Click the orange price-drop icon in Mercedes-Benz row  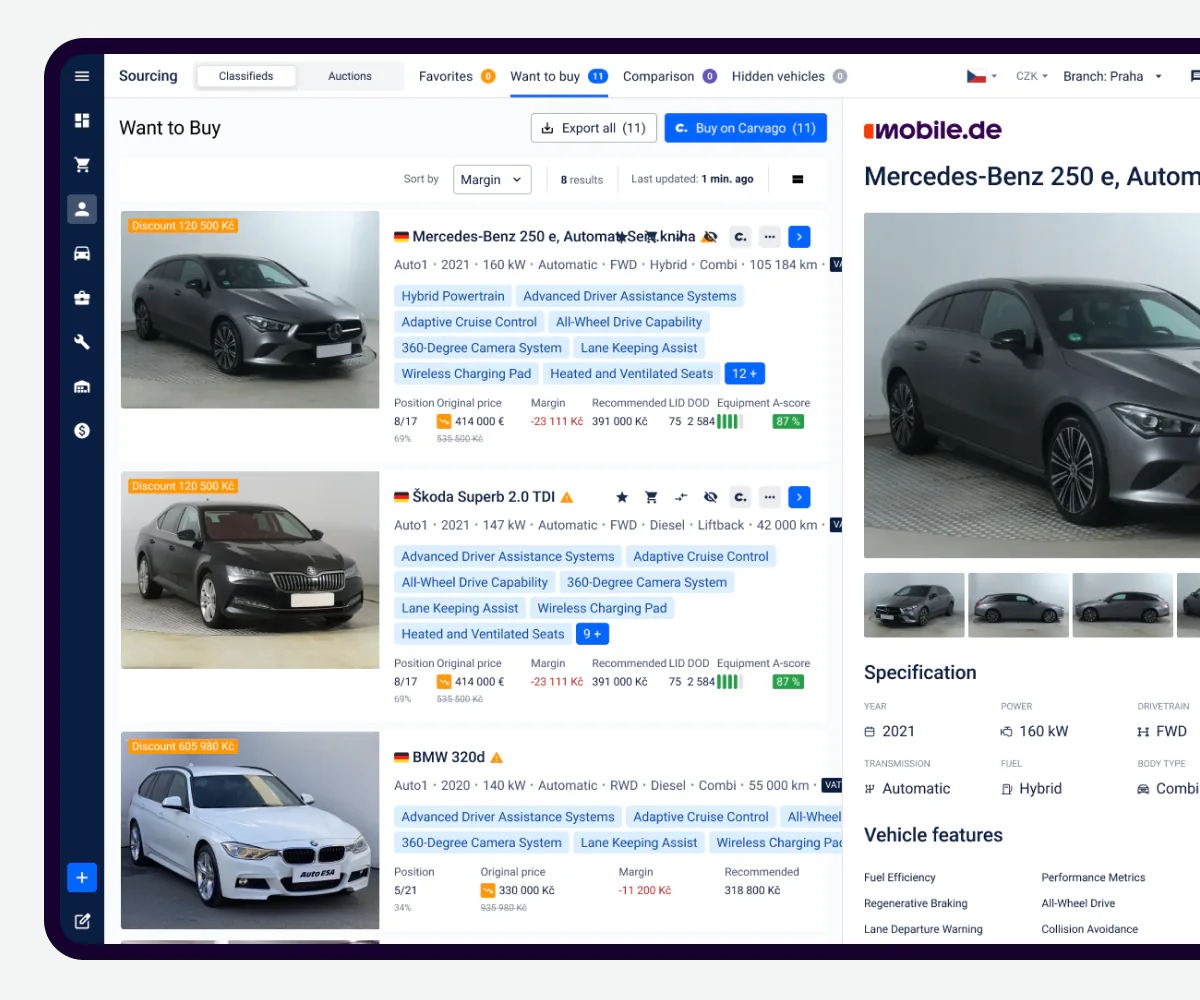[444, 422]
